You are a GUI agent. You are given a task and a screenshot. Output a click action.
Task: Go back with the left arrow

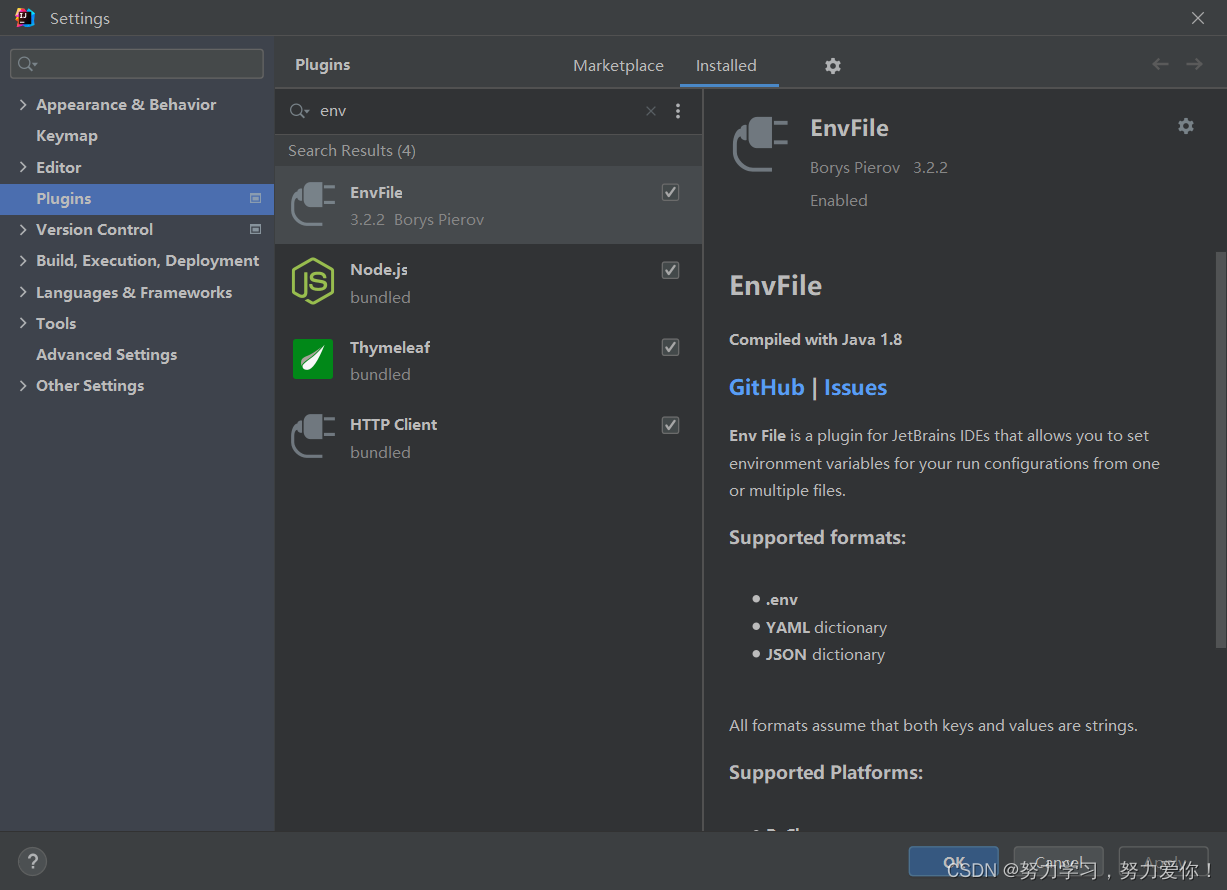pyautogui.click(x=1160, y=64)
